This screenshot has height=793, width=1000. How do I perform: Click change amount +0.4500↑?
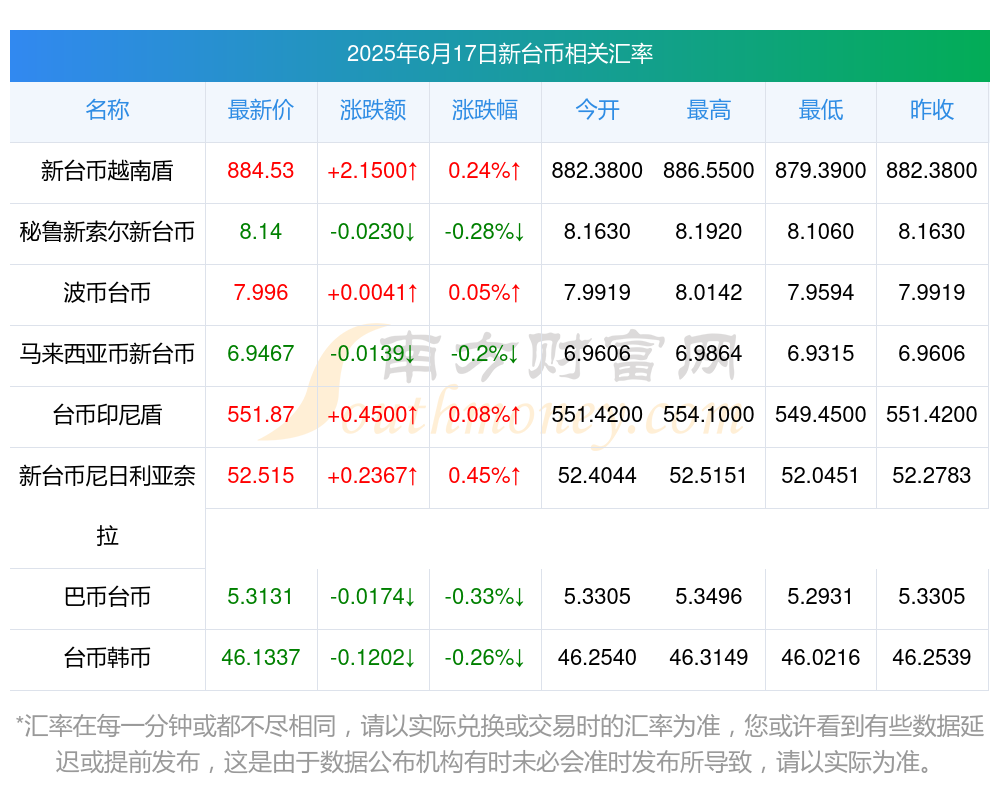(373, 415)
